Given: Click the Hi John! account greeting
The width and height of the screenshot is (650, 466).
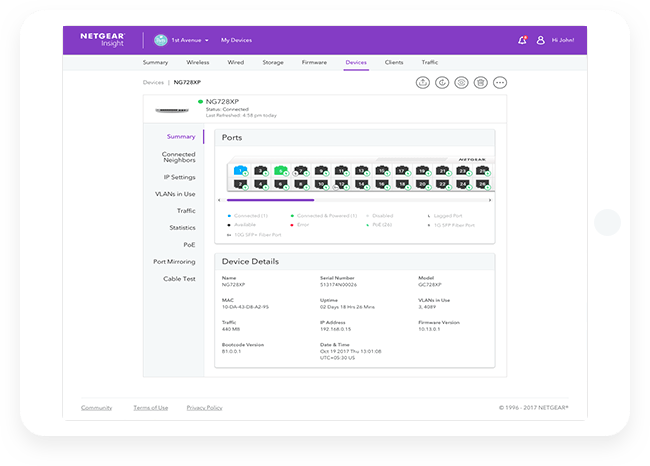Looking at the screenshot, I should [x=563, y=40].
